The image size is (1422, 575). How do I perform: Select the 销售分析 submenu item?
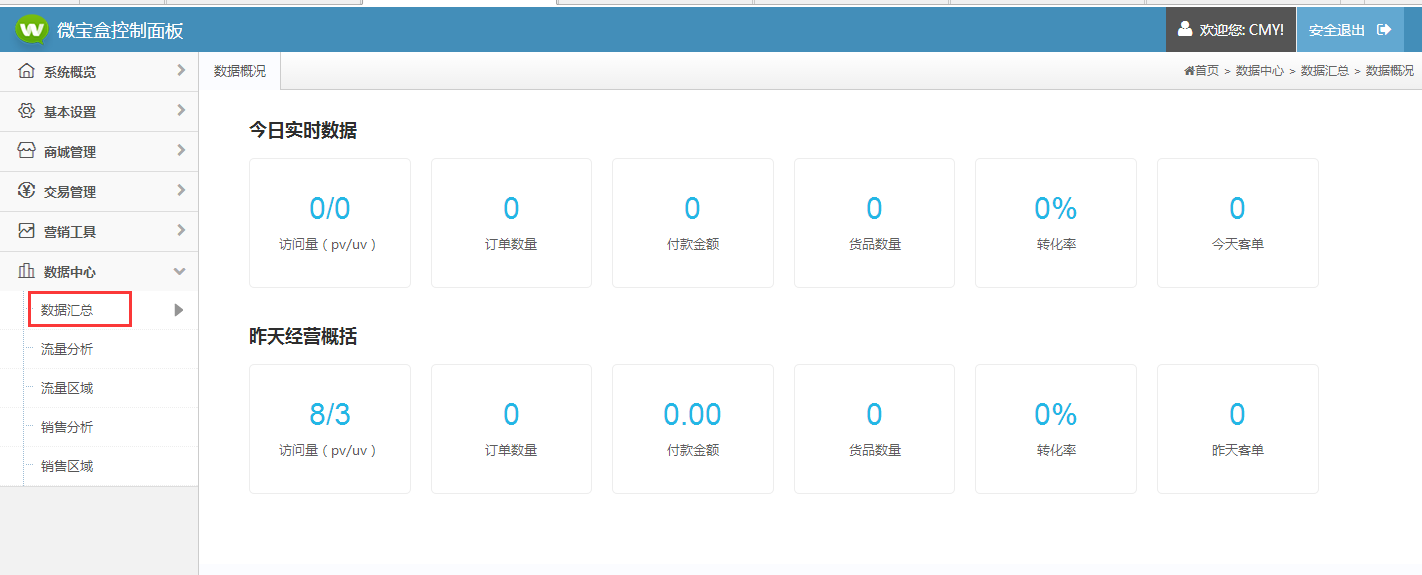pos(67,427)
